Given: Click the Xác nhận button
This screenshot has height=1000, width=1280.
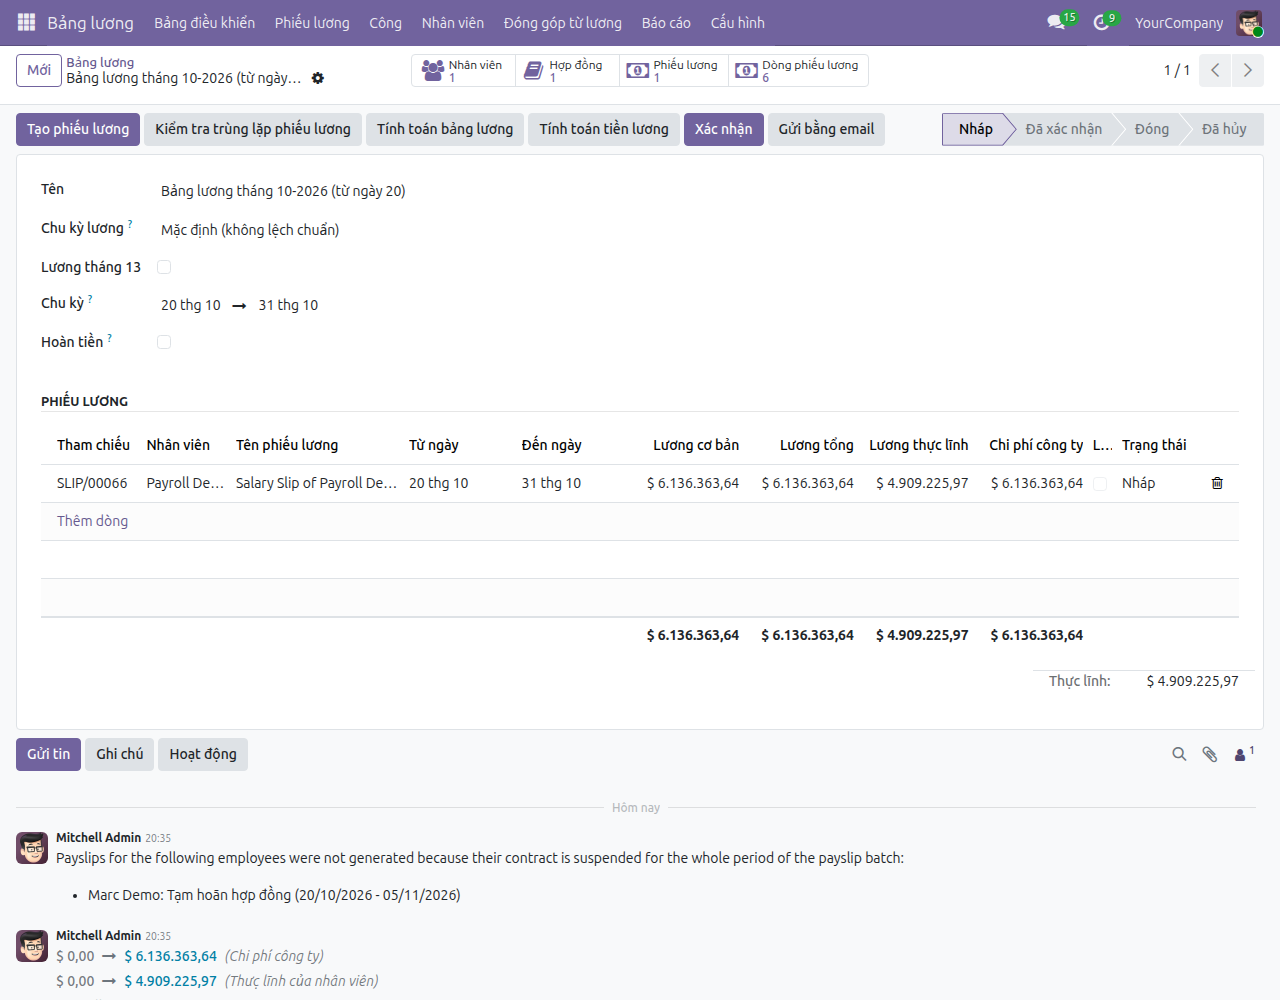Looking at the screenshot, I should coord(724,129).
